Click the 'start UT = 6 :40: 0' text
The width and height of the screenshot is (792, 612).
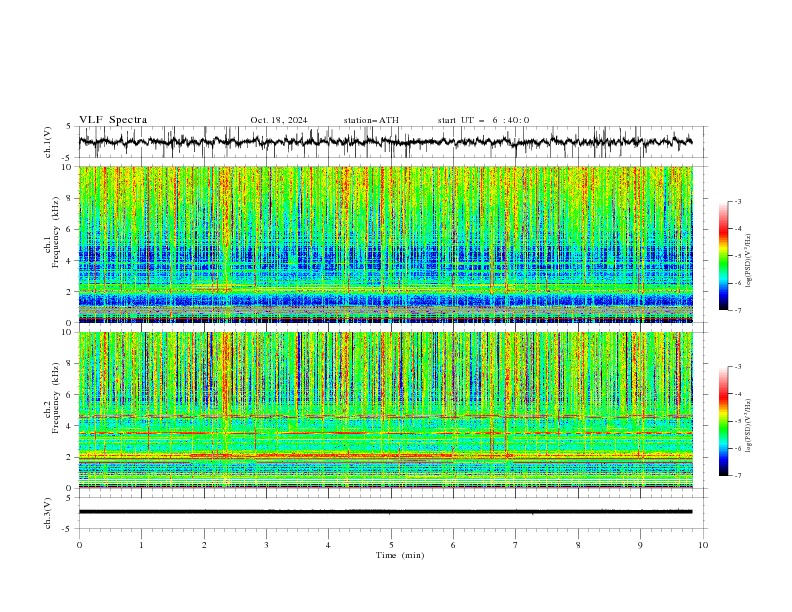[483, 120]
